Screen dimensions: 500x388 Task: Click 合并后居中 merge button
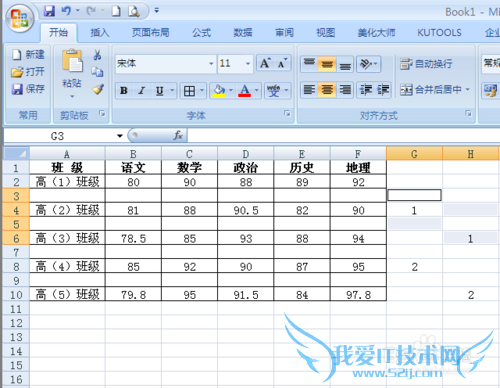click(431, 89)
